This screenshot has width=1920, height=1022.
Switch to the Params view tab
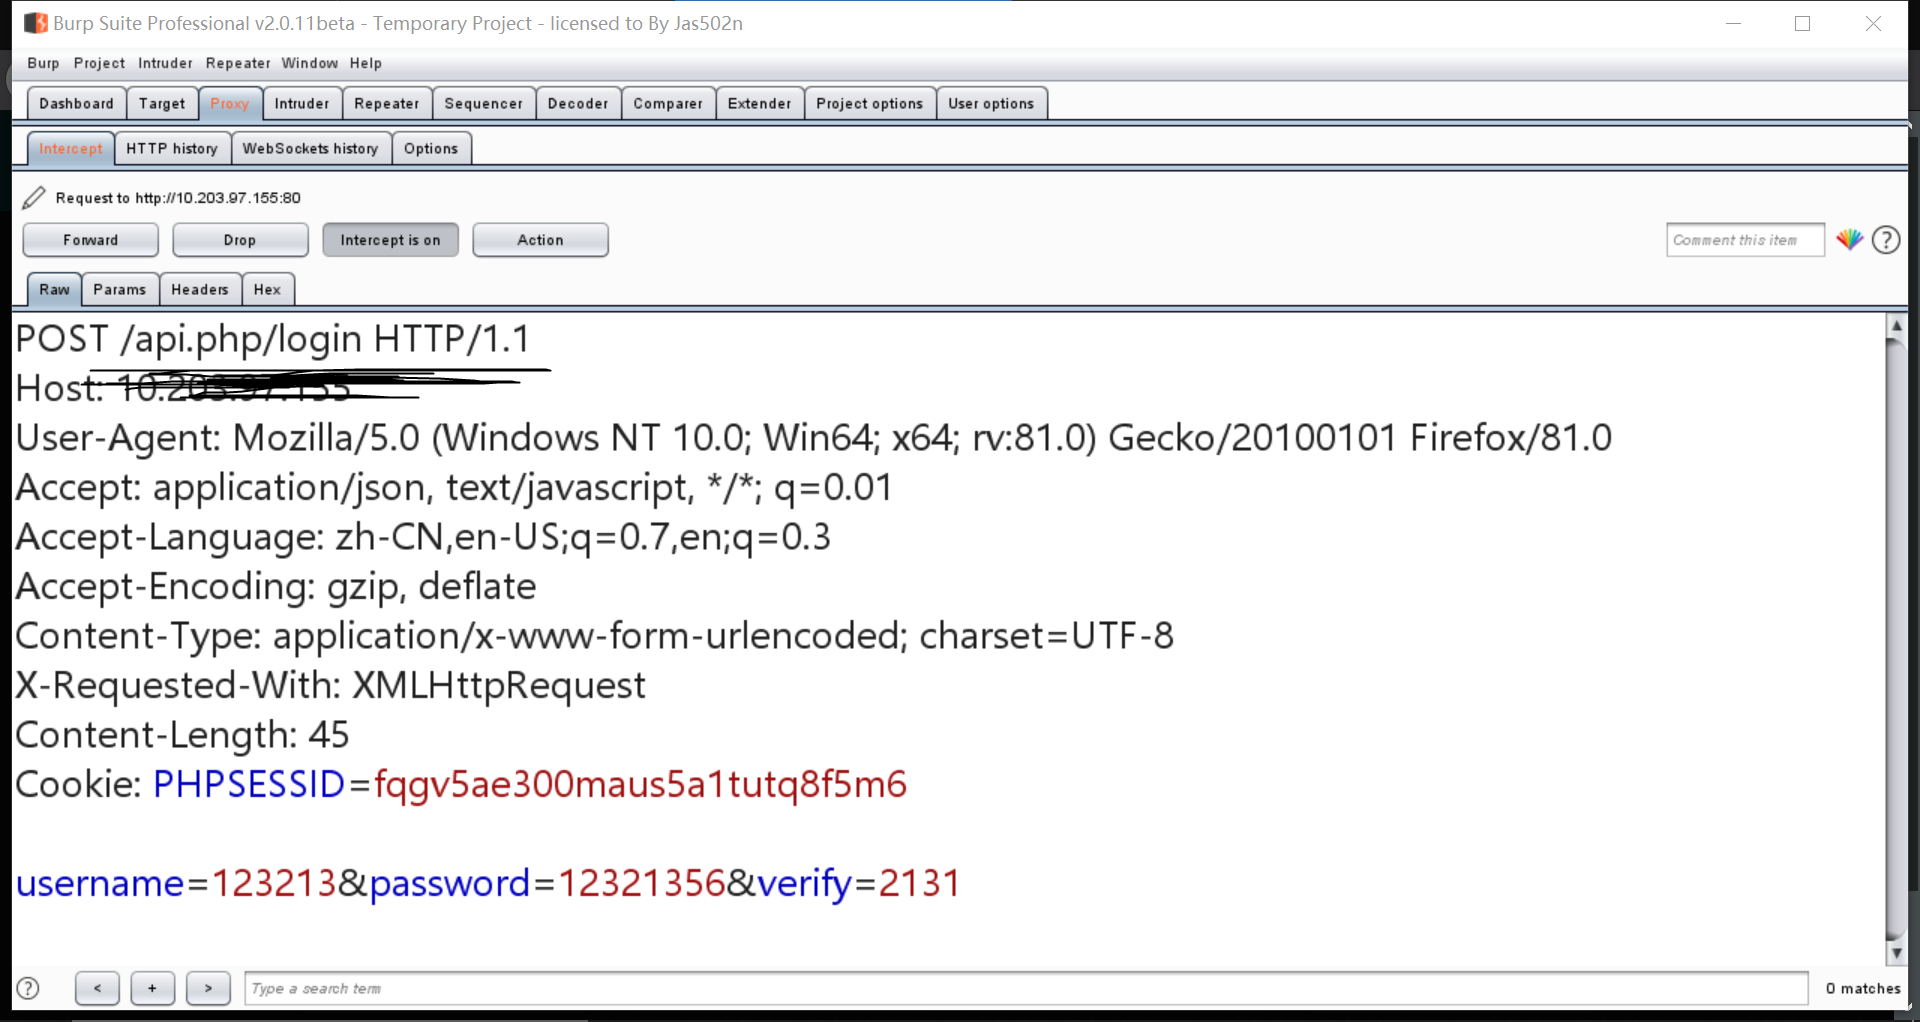(x=120, y=289)
